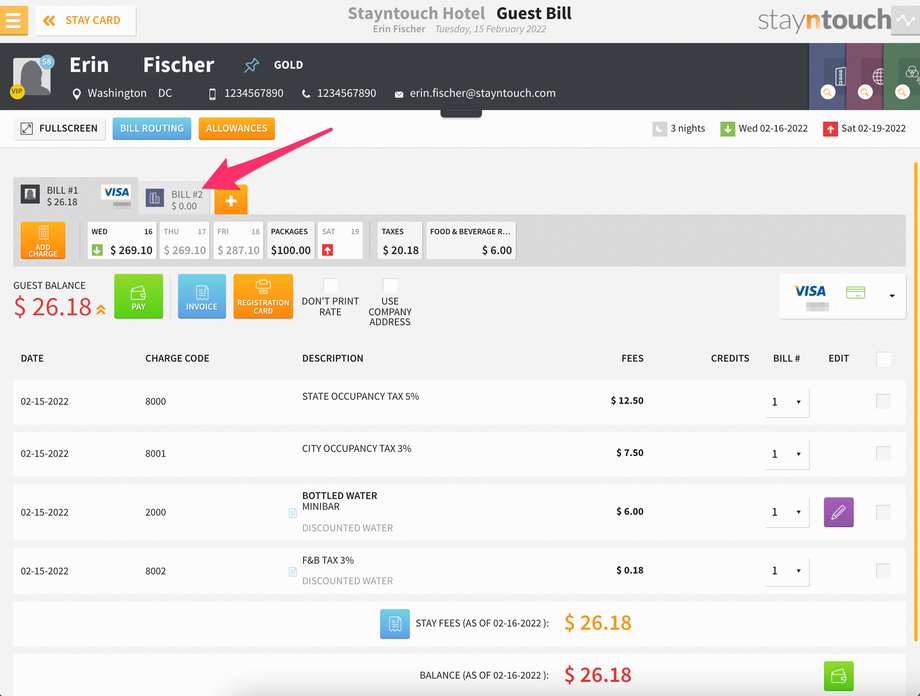Open the company card search tab
Screen dimensions: 920x696
827,76
